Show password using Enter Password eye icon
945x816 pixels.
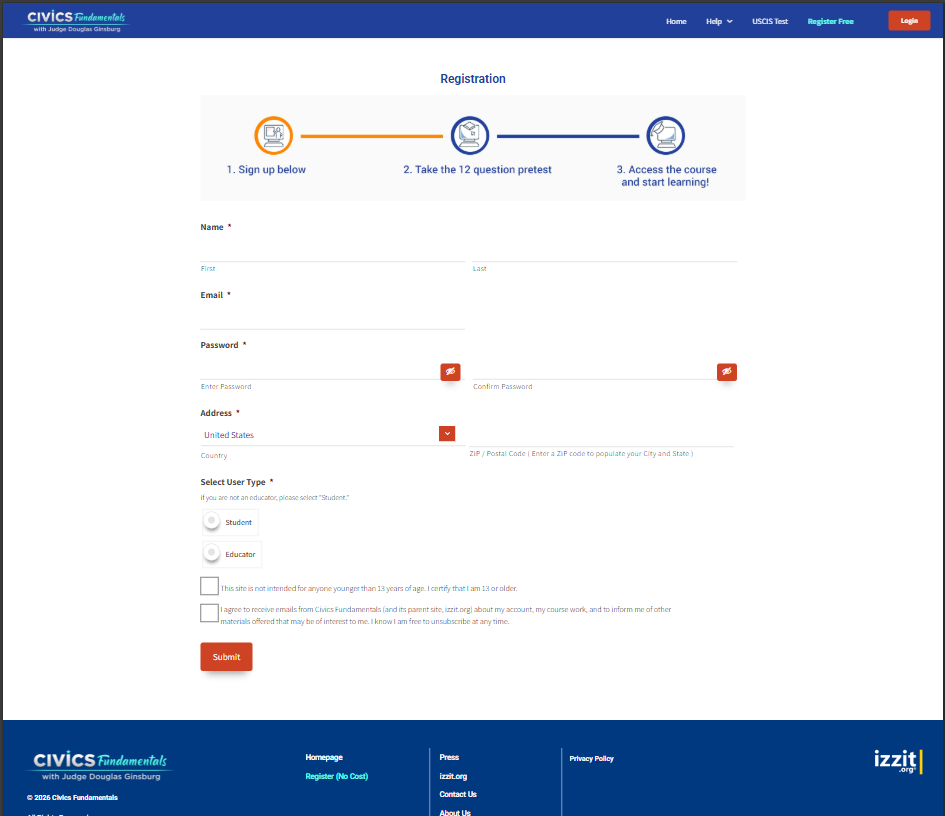450,372
